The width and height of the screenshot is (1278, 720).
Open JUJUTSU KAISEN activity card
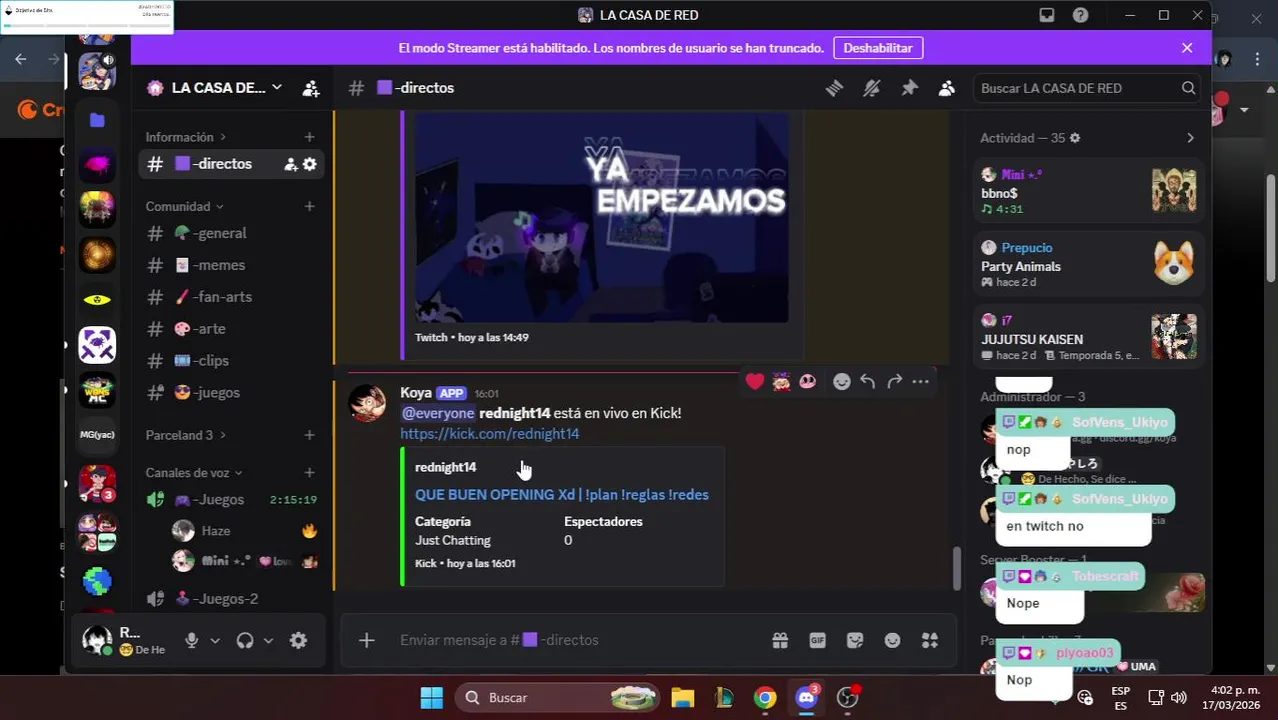1088,336
